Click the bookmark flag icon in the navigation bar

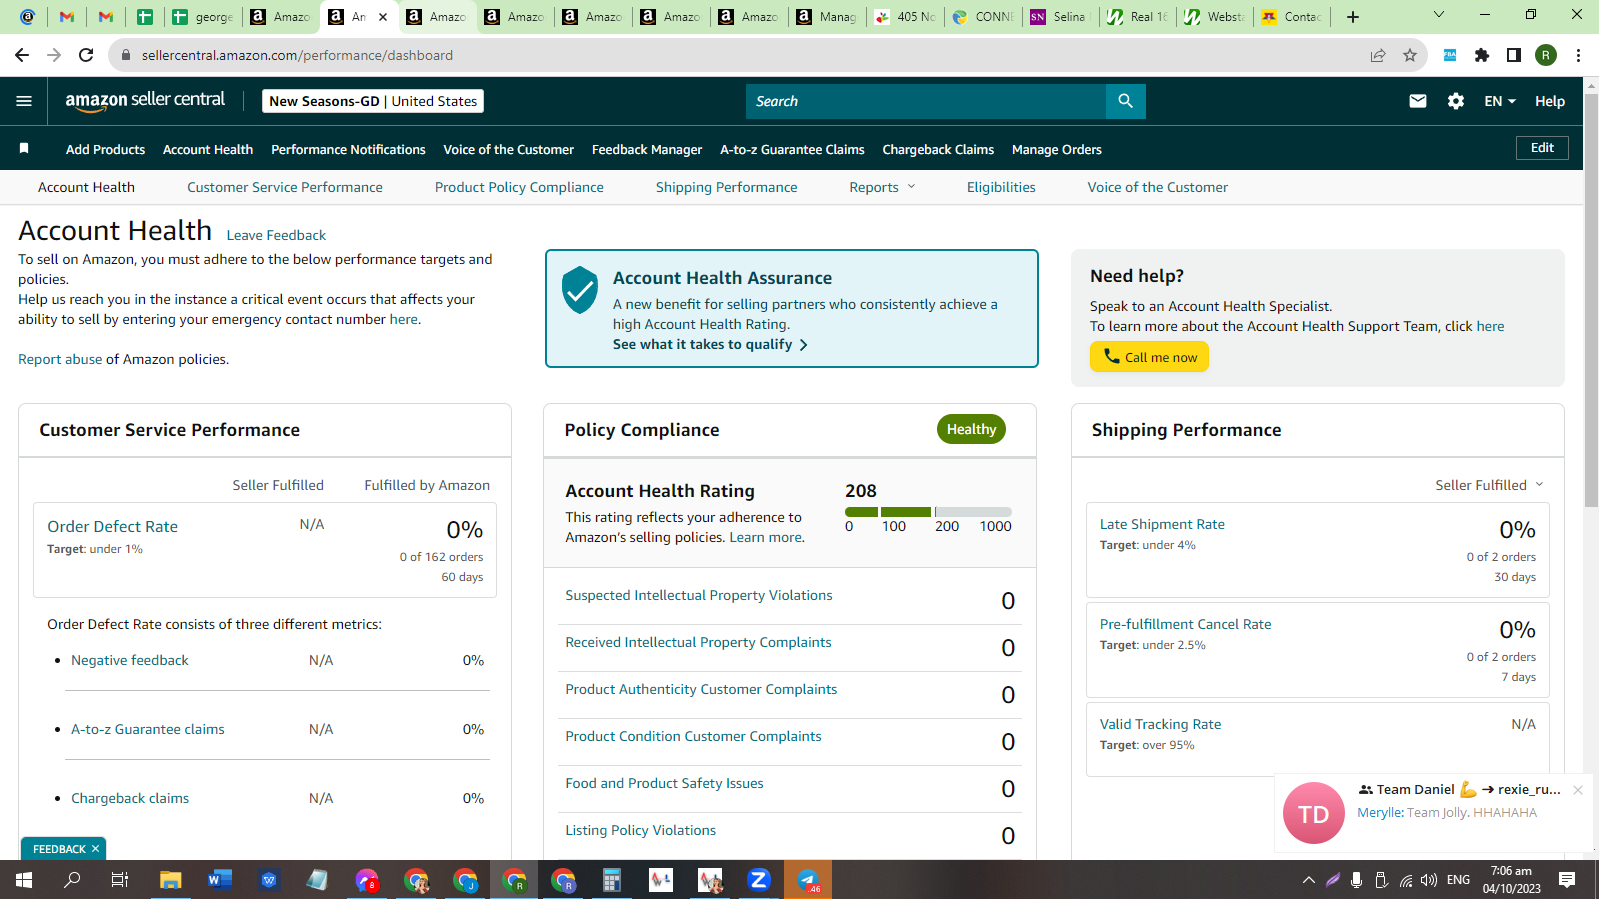[24, 149]
